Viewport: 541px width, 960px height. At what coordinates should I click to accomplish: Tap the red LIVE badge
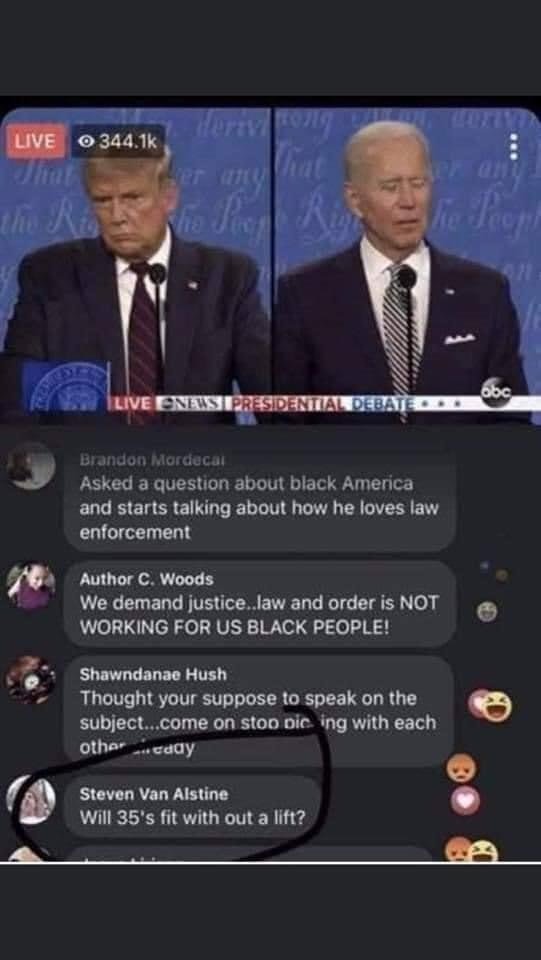click(35, 141)
